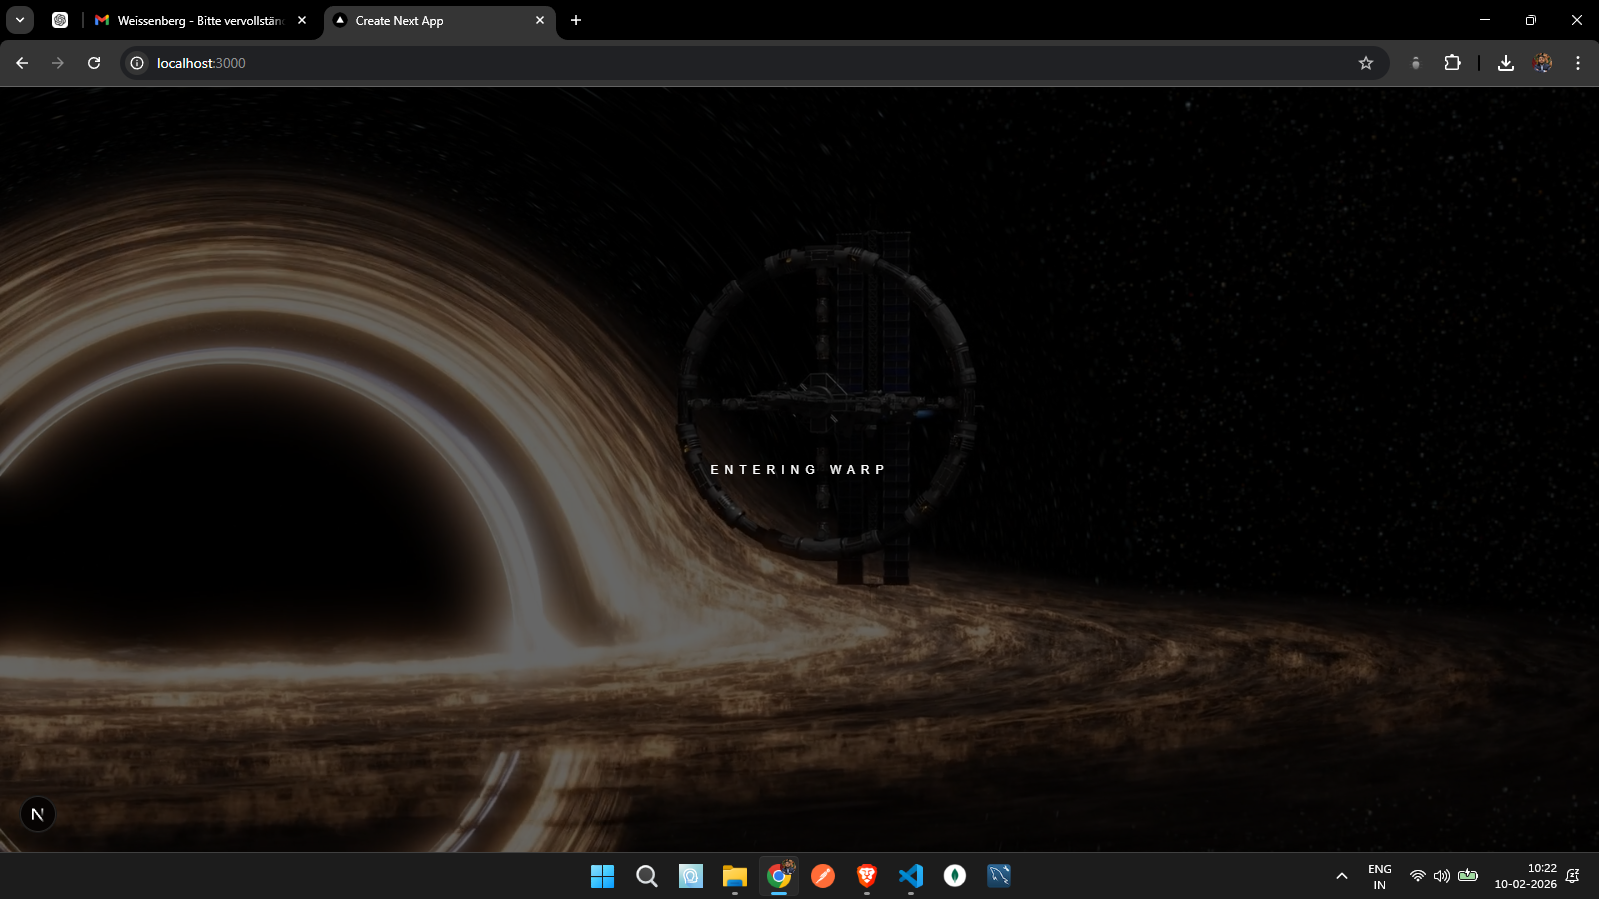
Task: Open a new browser tab
Action: pyautogui.click(x=576, y=20)
